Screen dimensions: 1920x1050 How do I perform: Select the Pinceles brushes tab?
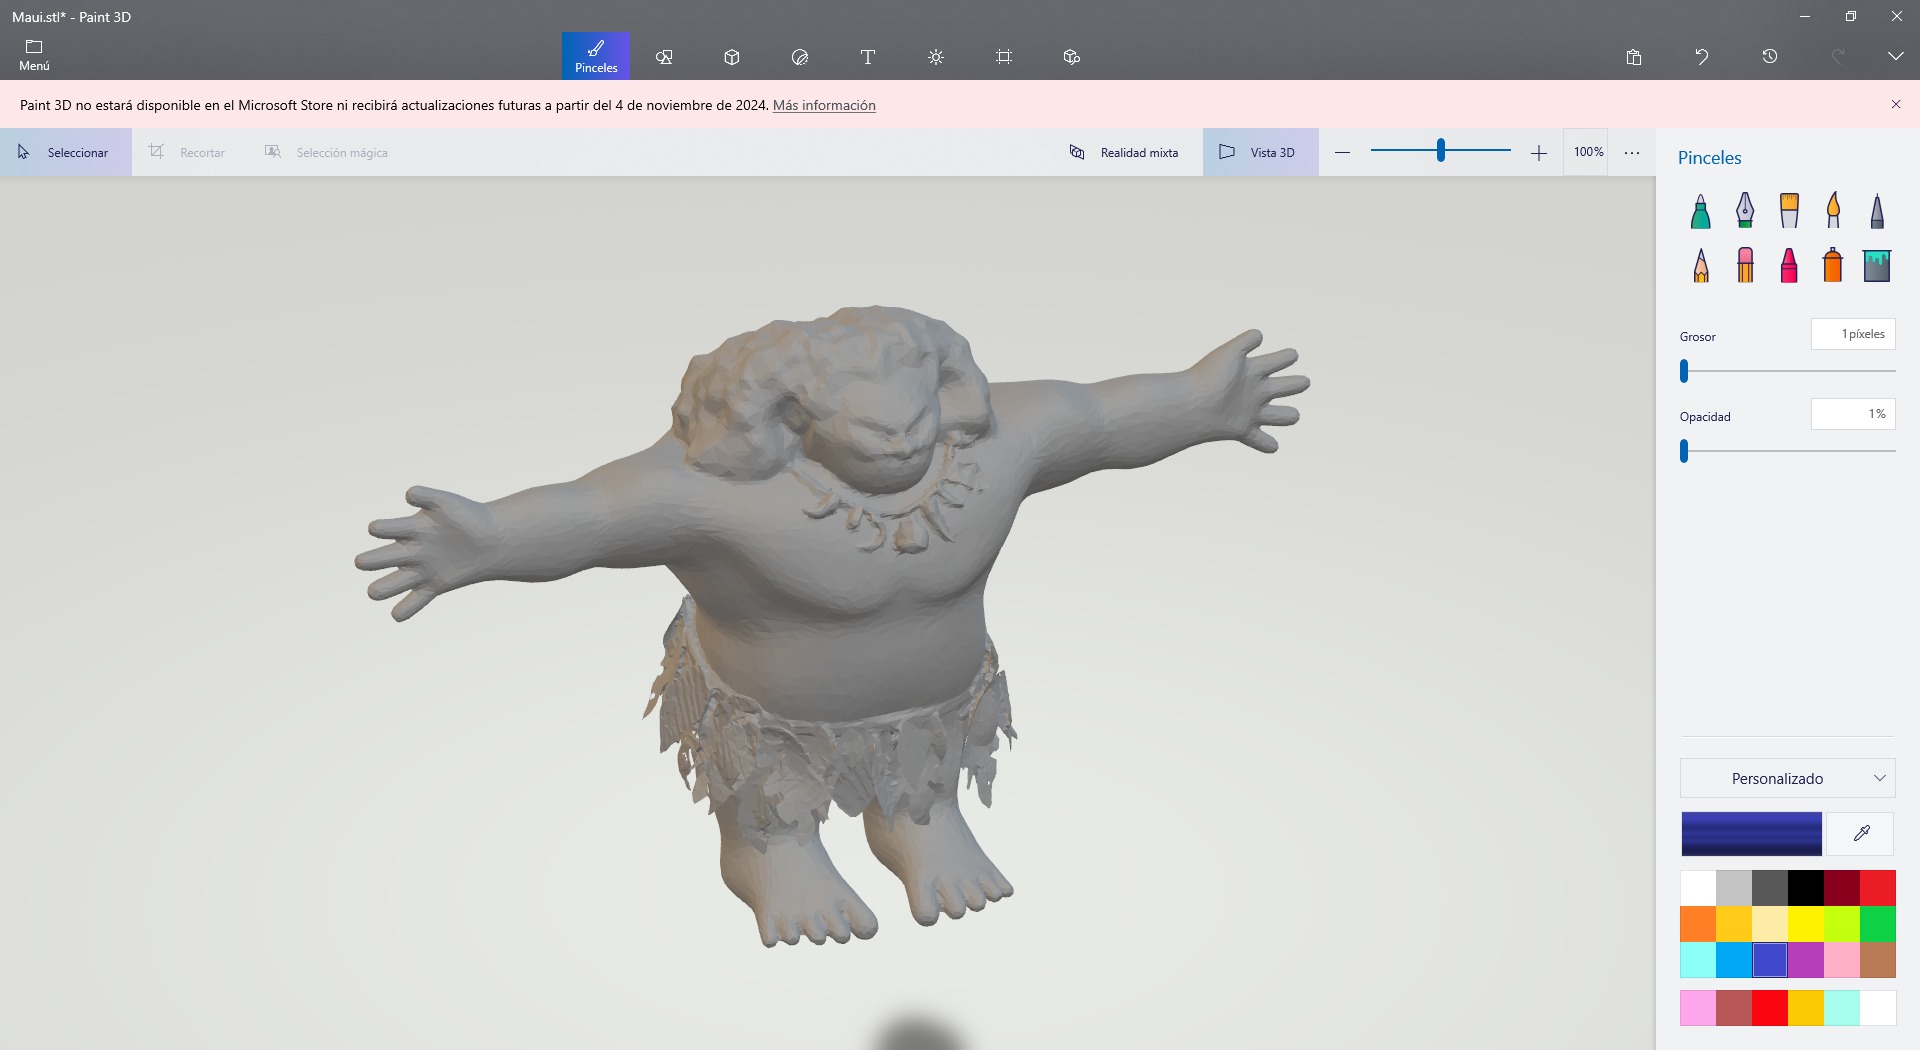coord(596,56)
